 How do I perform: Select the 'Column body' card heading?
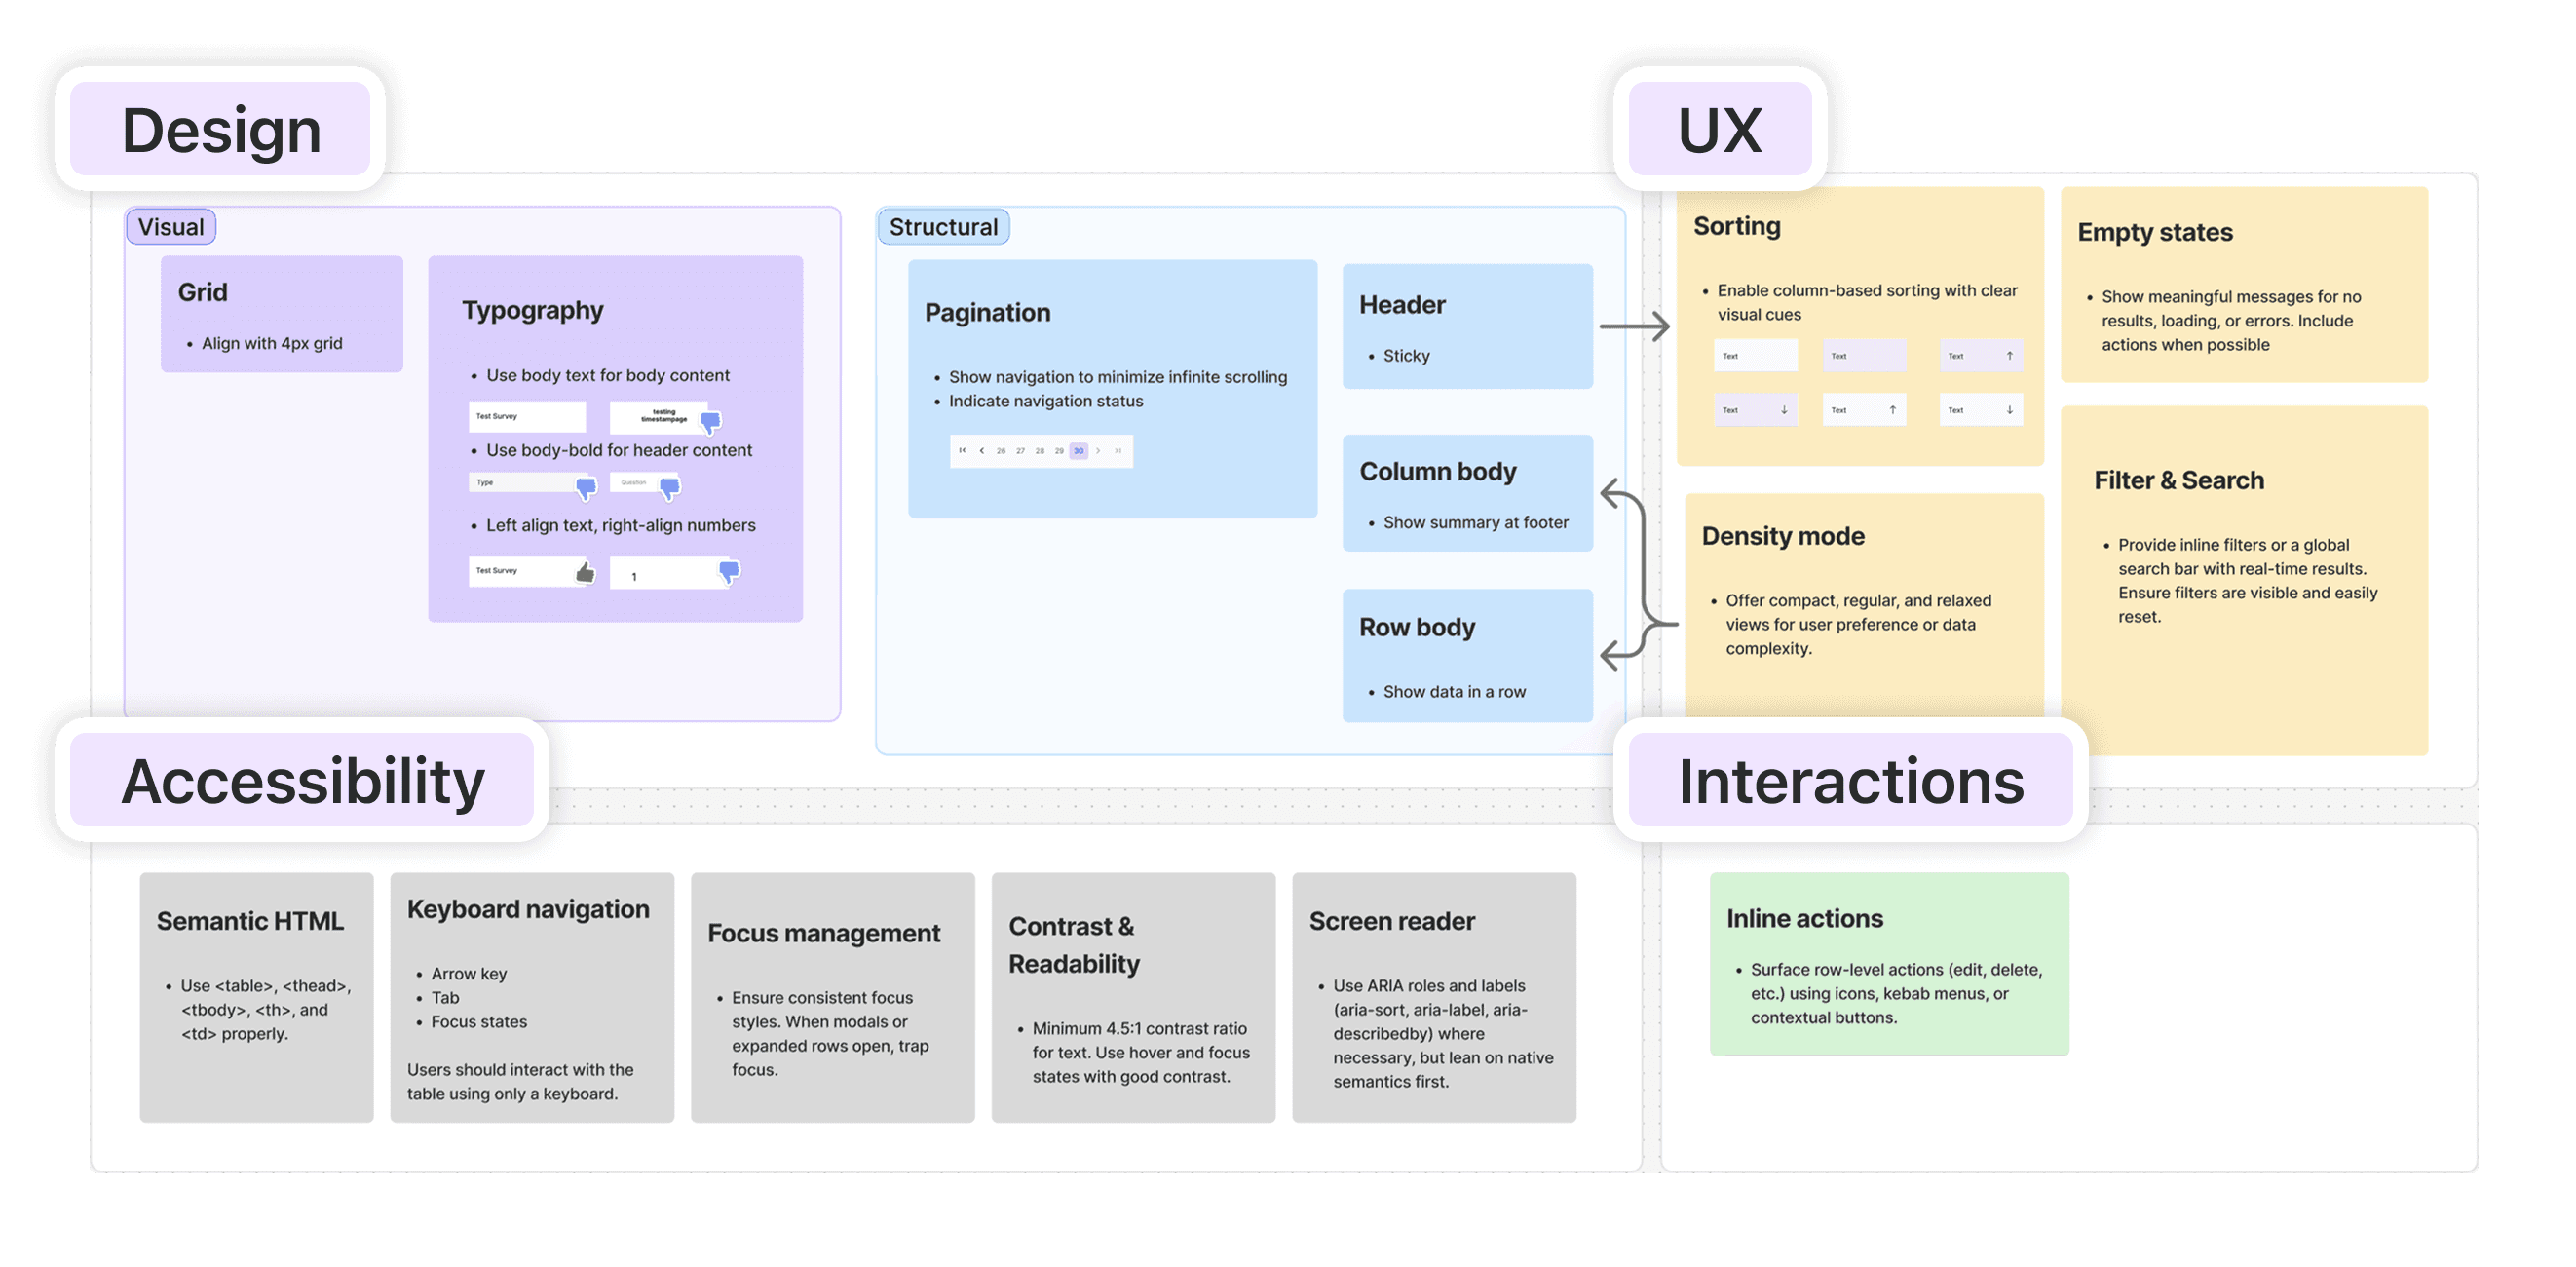1438,471
